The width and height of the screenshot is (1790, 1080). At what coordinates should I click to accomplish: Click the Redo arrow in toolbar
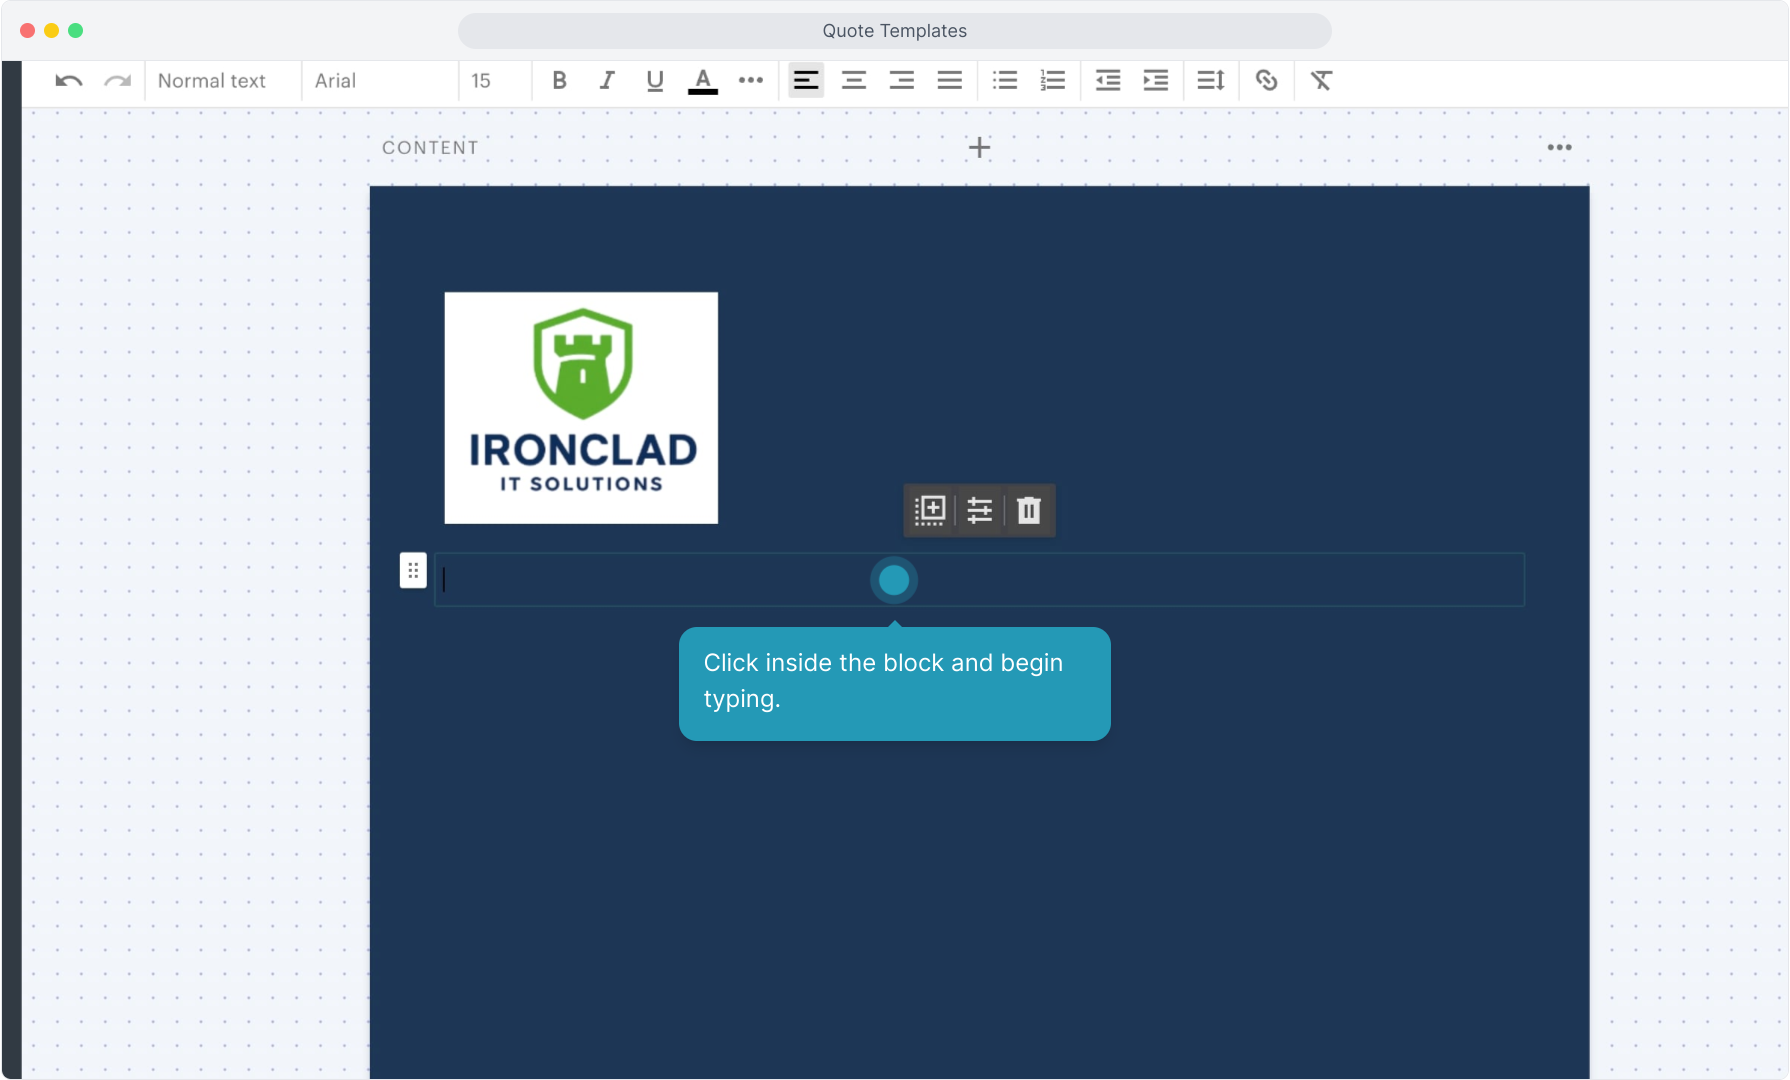click(118, 81)
